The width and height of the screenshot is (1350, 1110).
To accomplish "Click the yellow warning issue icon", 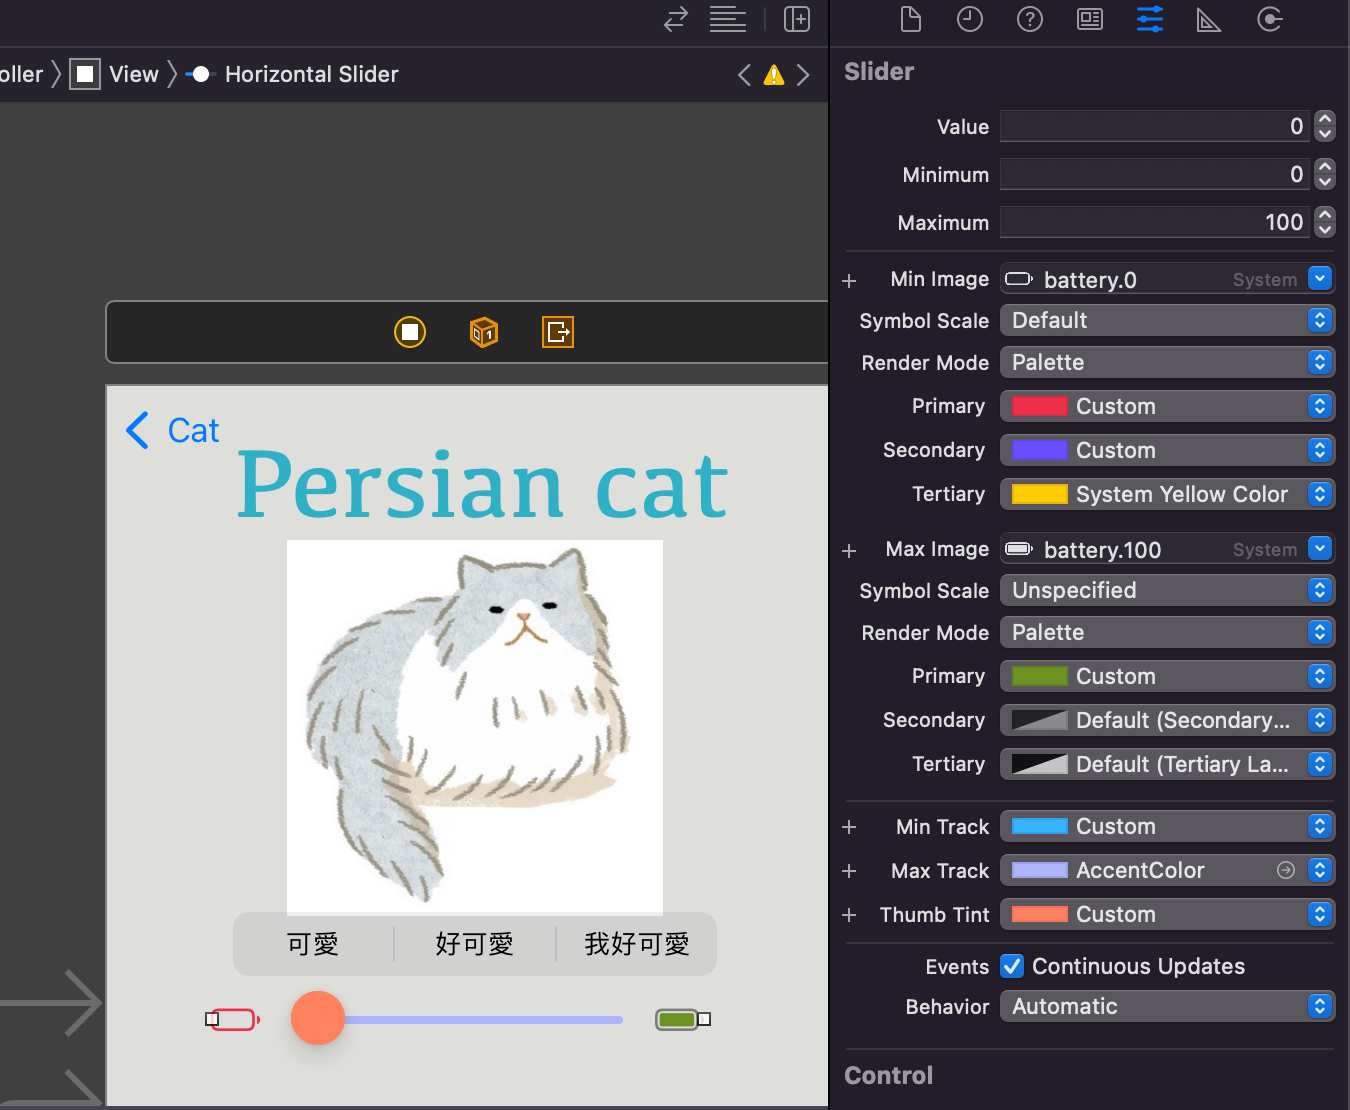I will (774, 75).
